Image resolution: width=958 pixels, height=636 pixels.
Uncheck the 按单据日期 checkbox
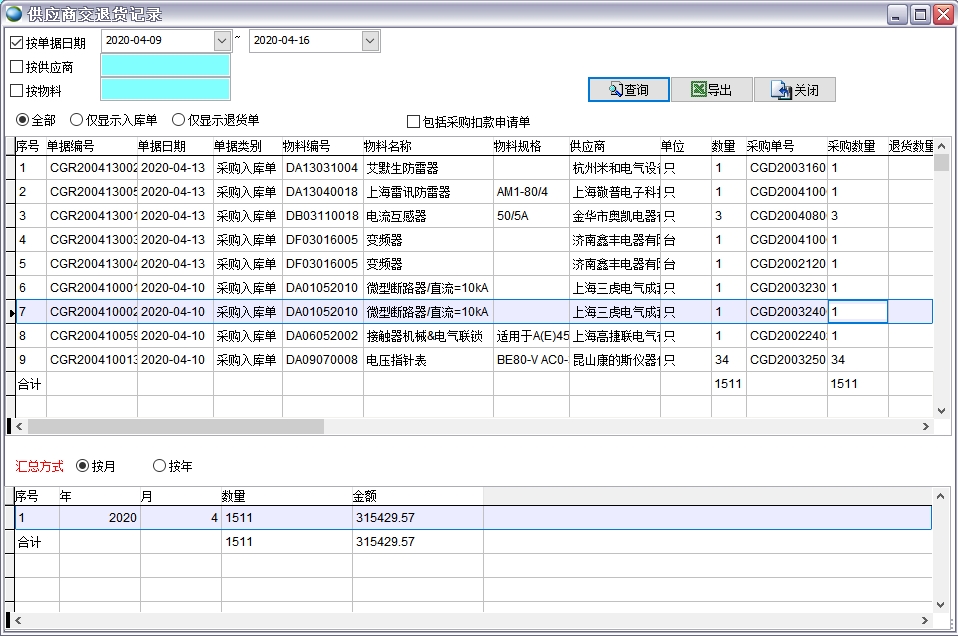pyautogui.click(x=15, y=41)
